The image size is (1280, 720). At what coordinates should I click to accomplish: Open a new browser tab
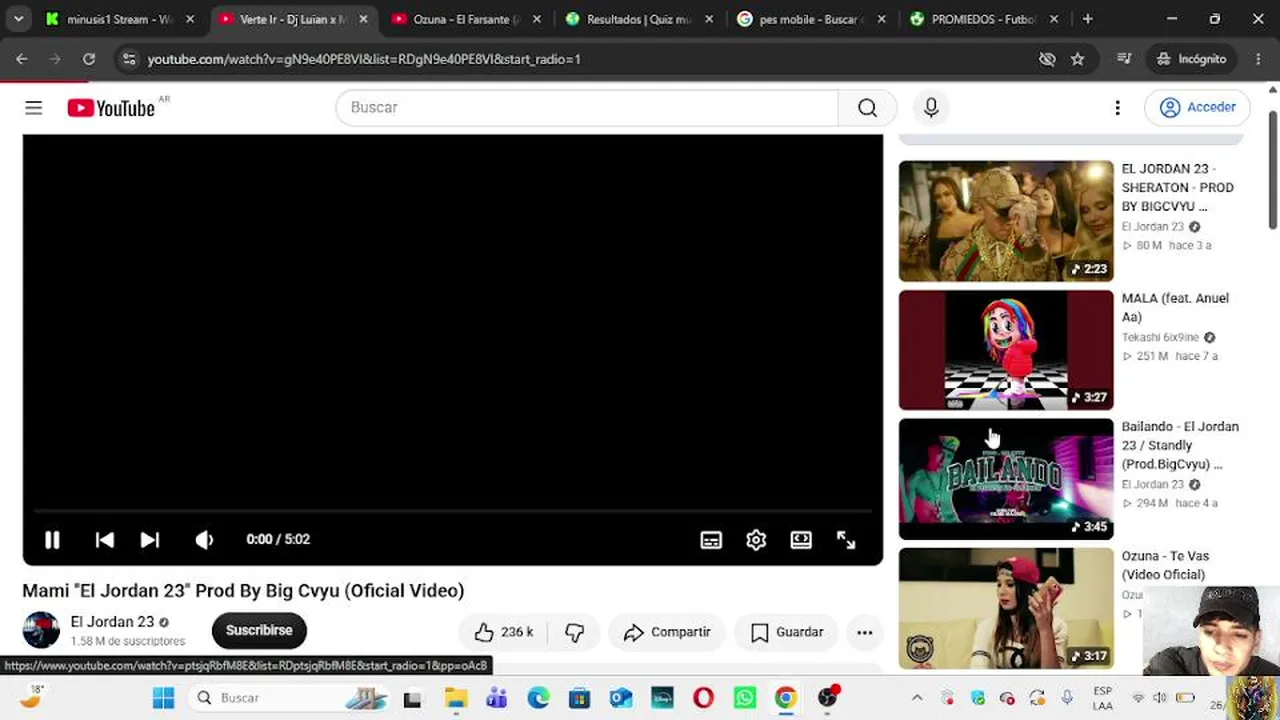tap(1087, 19)
